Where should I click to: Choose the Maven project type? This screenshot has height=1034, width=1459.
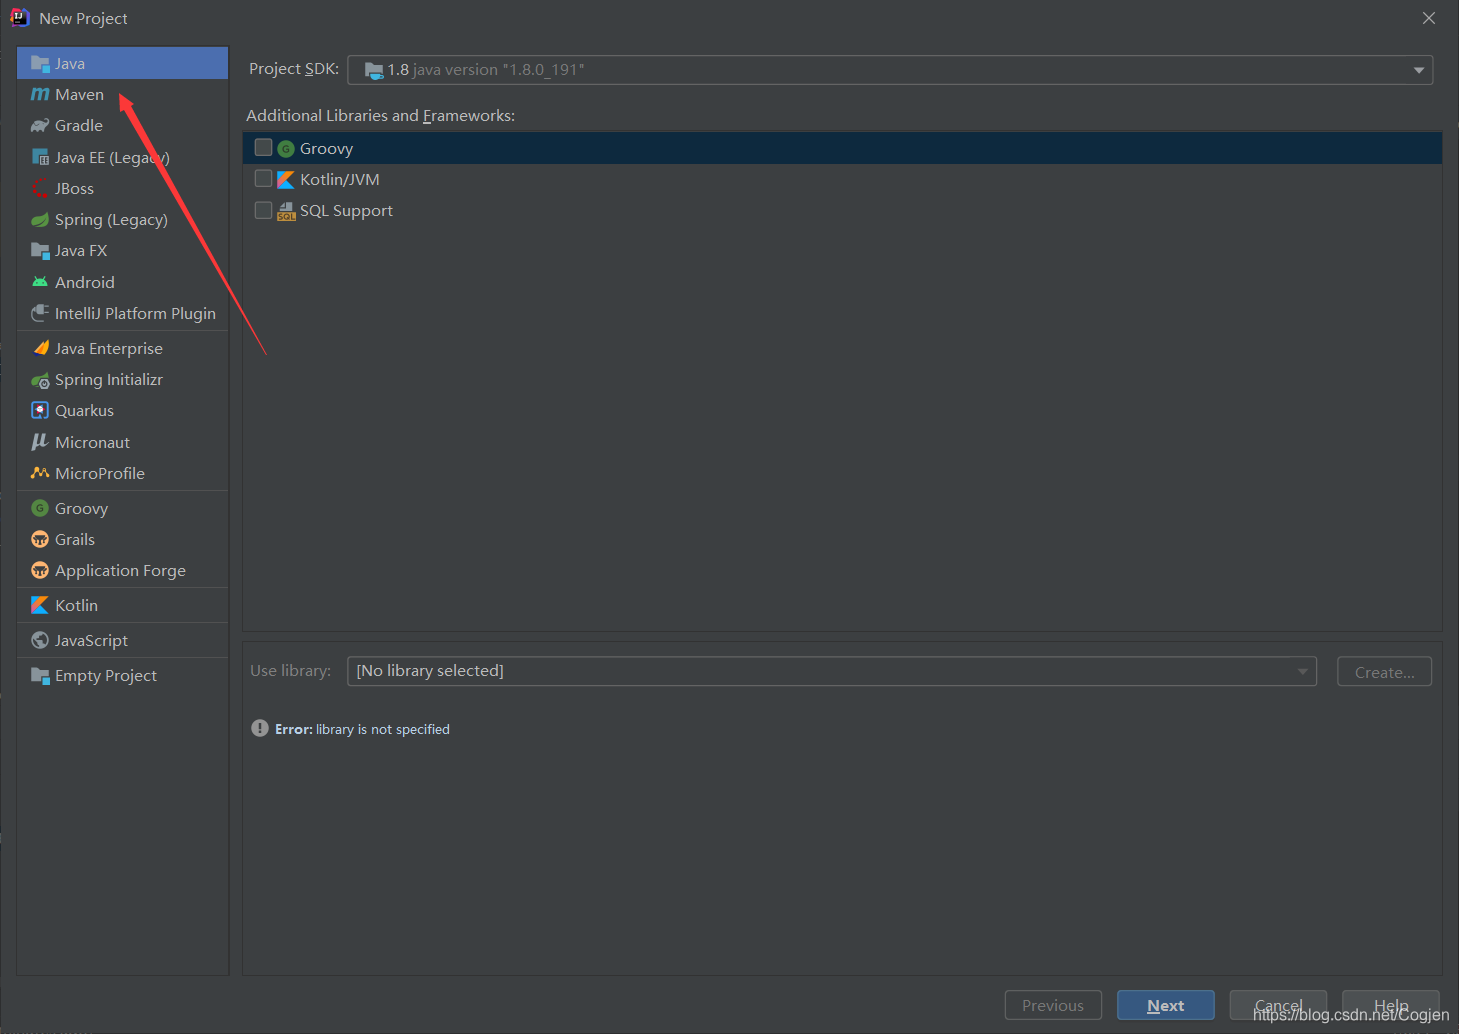coord(123,95)
